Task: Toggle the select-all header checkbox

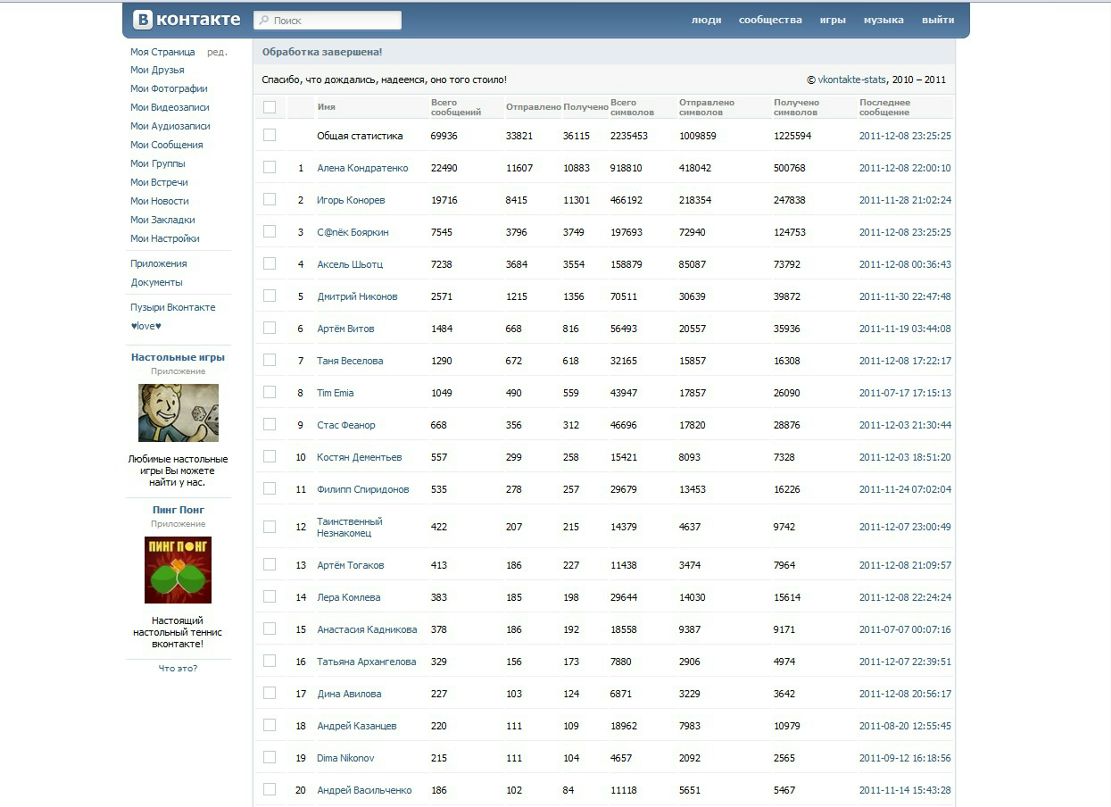Action: [x=269, y=107]
